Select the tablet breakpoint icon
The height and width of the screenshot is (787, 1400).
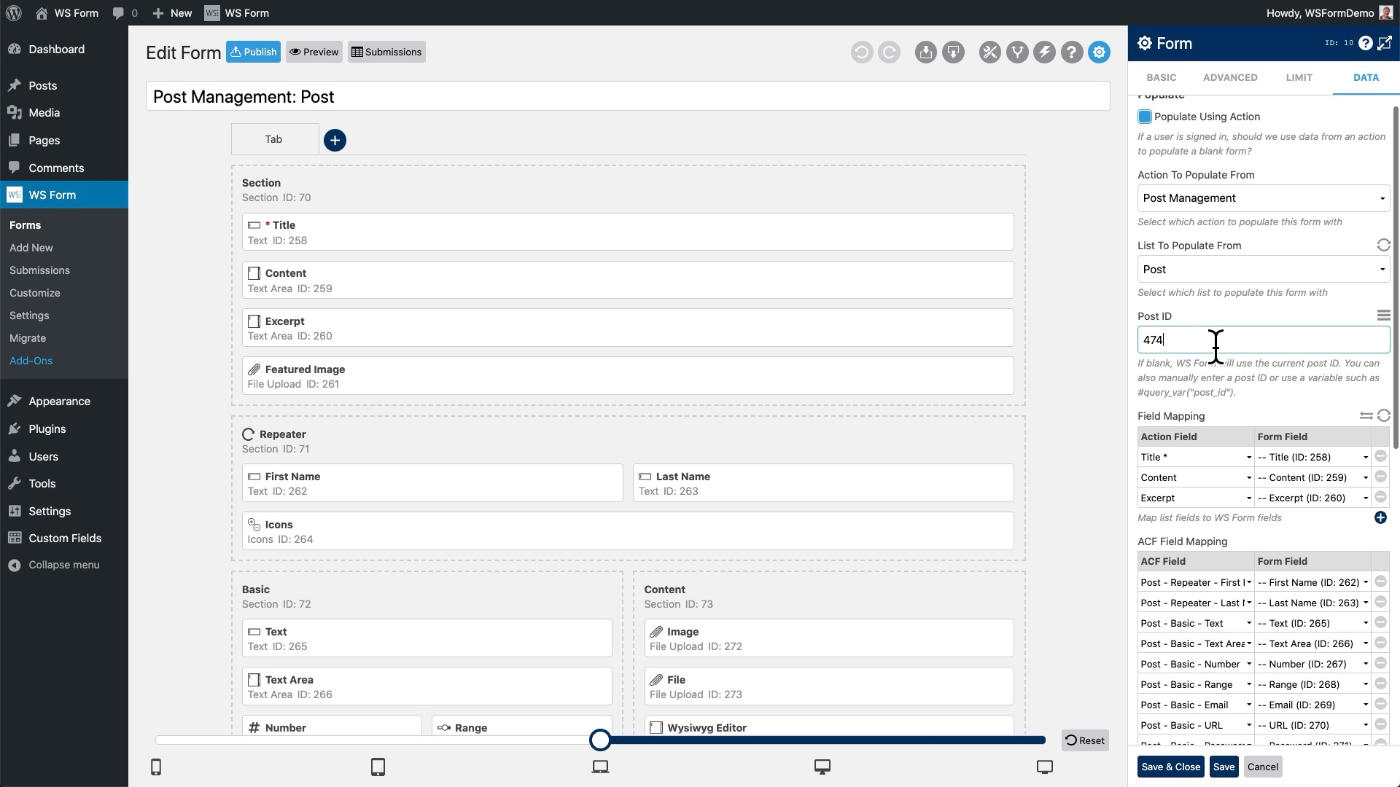tap(377, 766)
